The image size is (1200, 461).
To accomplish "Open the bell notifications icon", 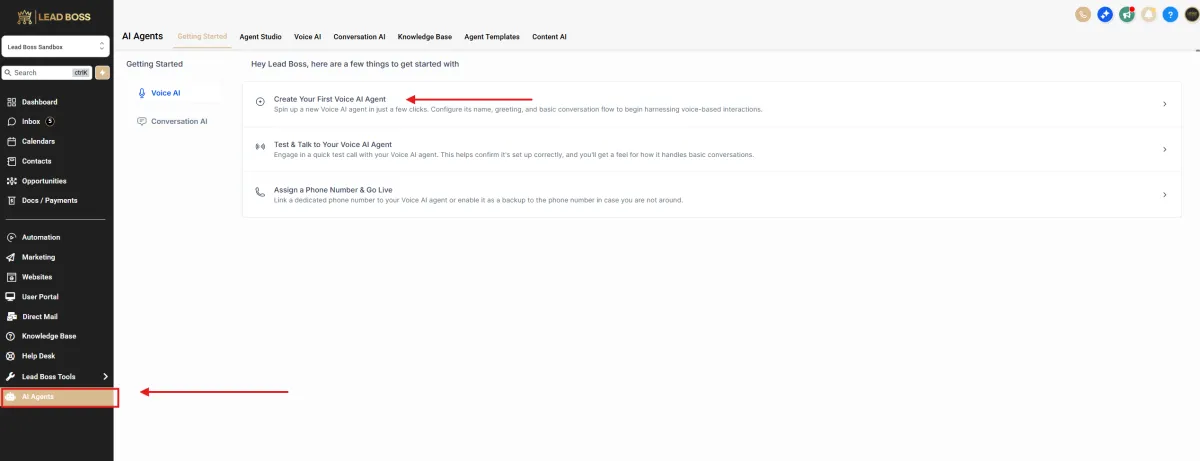I will click(x=1149, y=14).
